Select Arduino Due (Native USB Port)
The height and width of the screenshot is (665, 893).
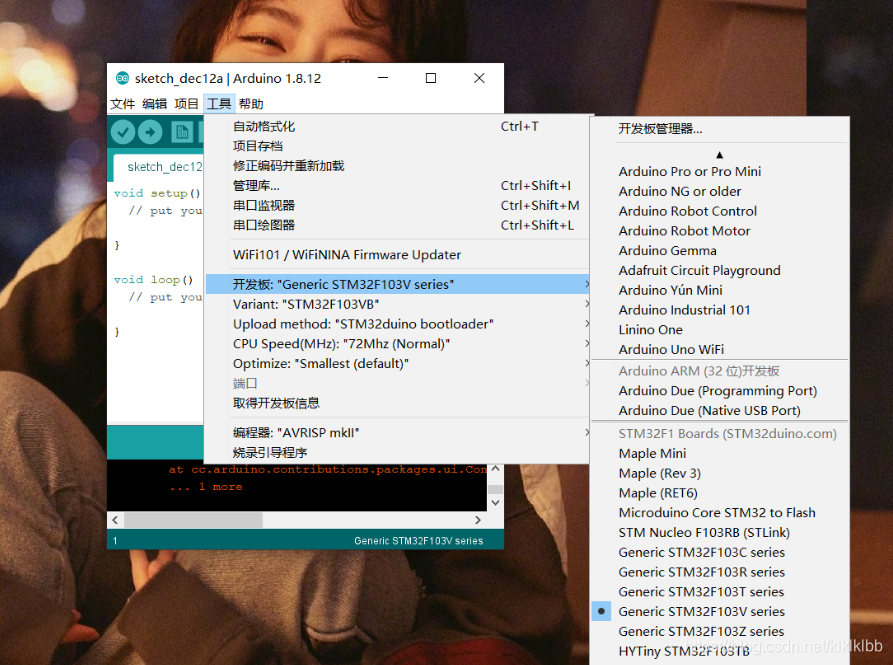720,411
